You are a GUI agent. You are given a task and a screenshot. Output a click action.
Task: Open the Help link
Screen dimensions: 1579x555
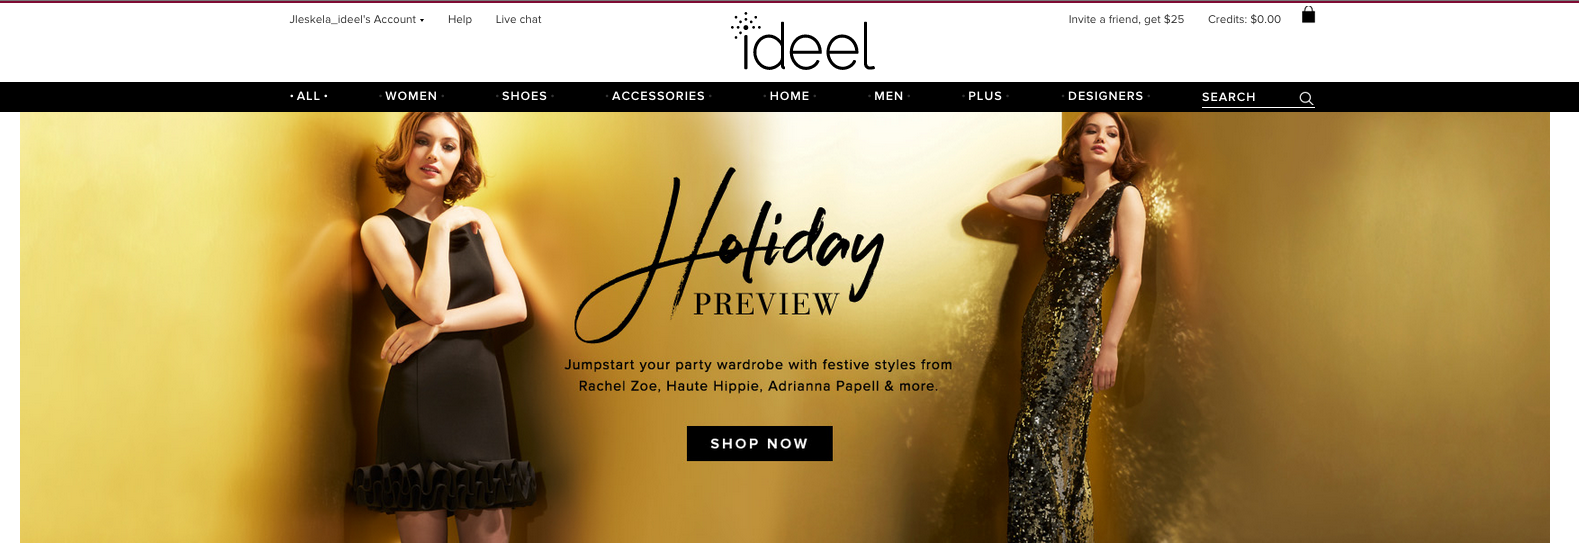pyautogui.click(x=460, y=19)
